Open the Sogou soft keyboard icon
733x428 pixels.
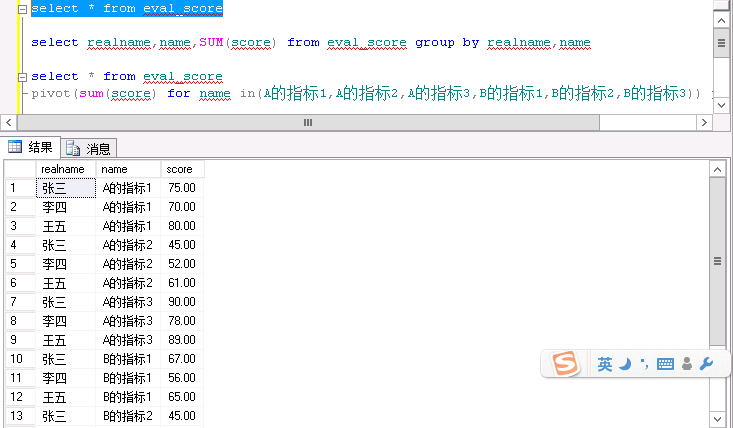(x=665, y=364)
